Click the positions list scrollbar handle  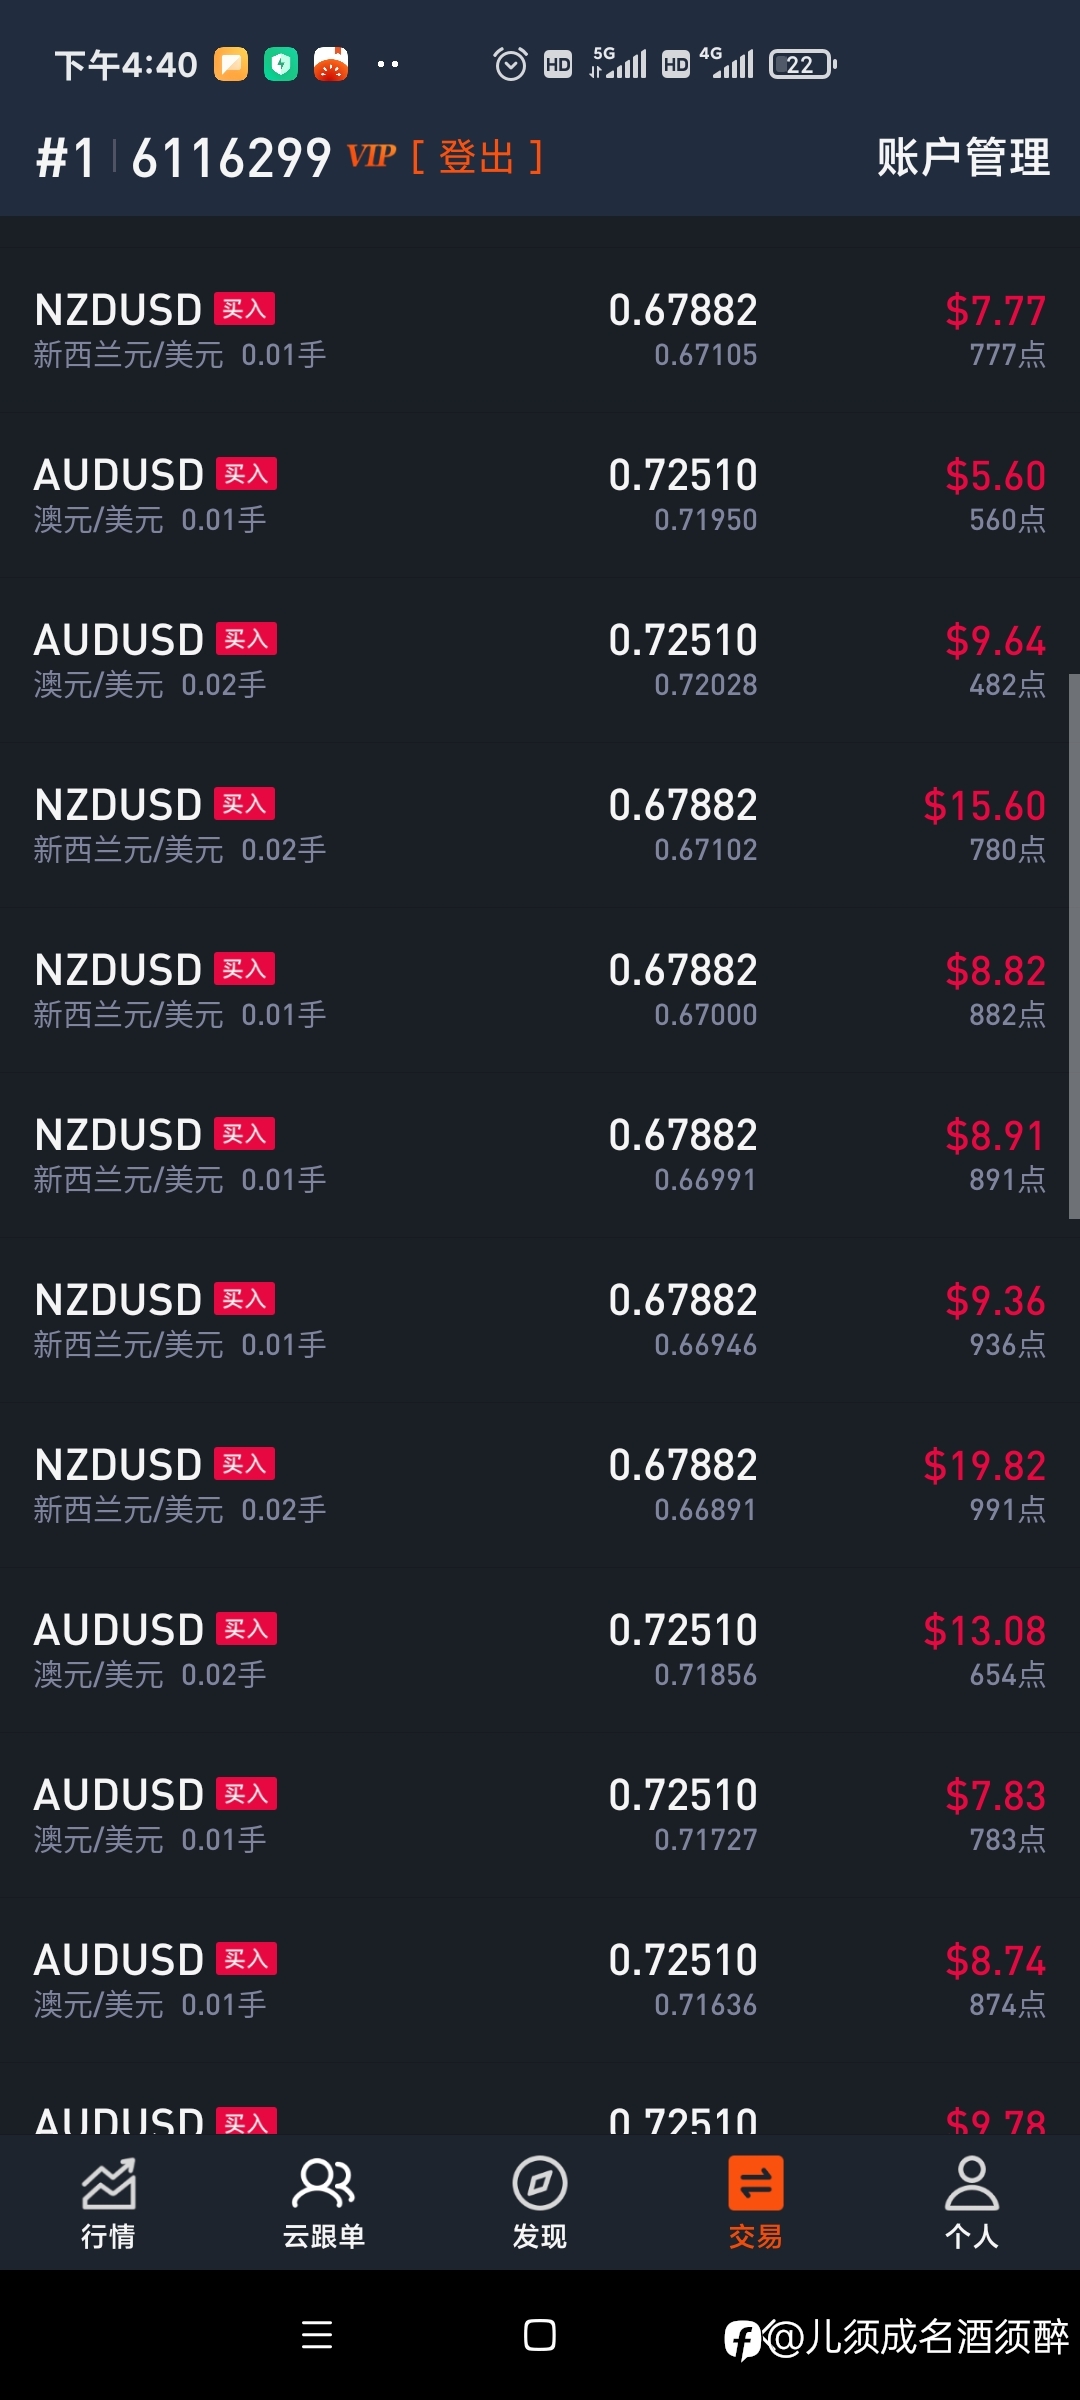tap(1074, 946)
